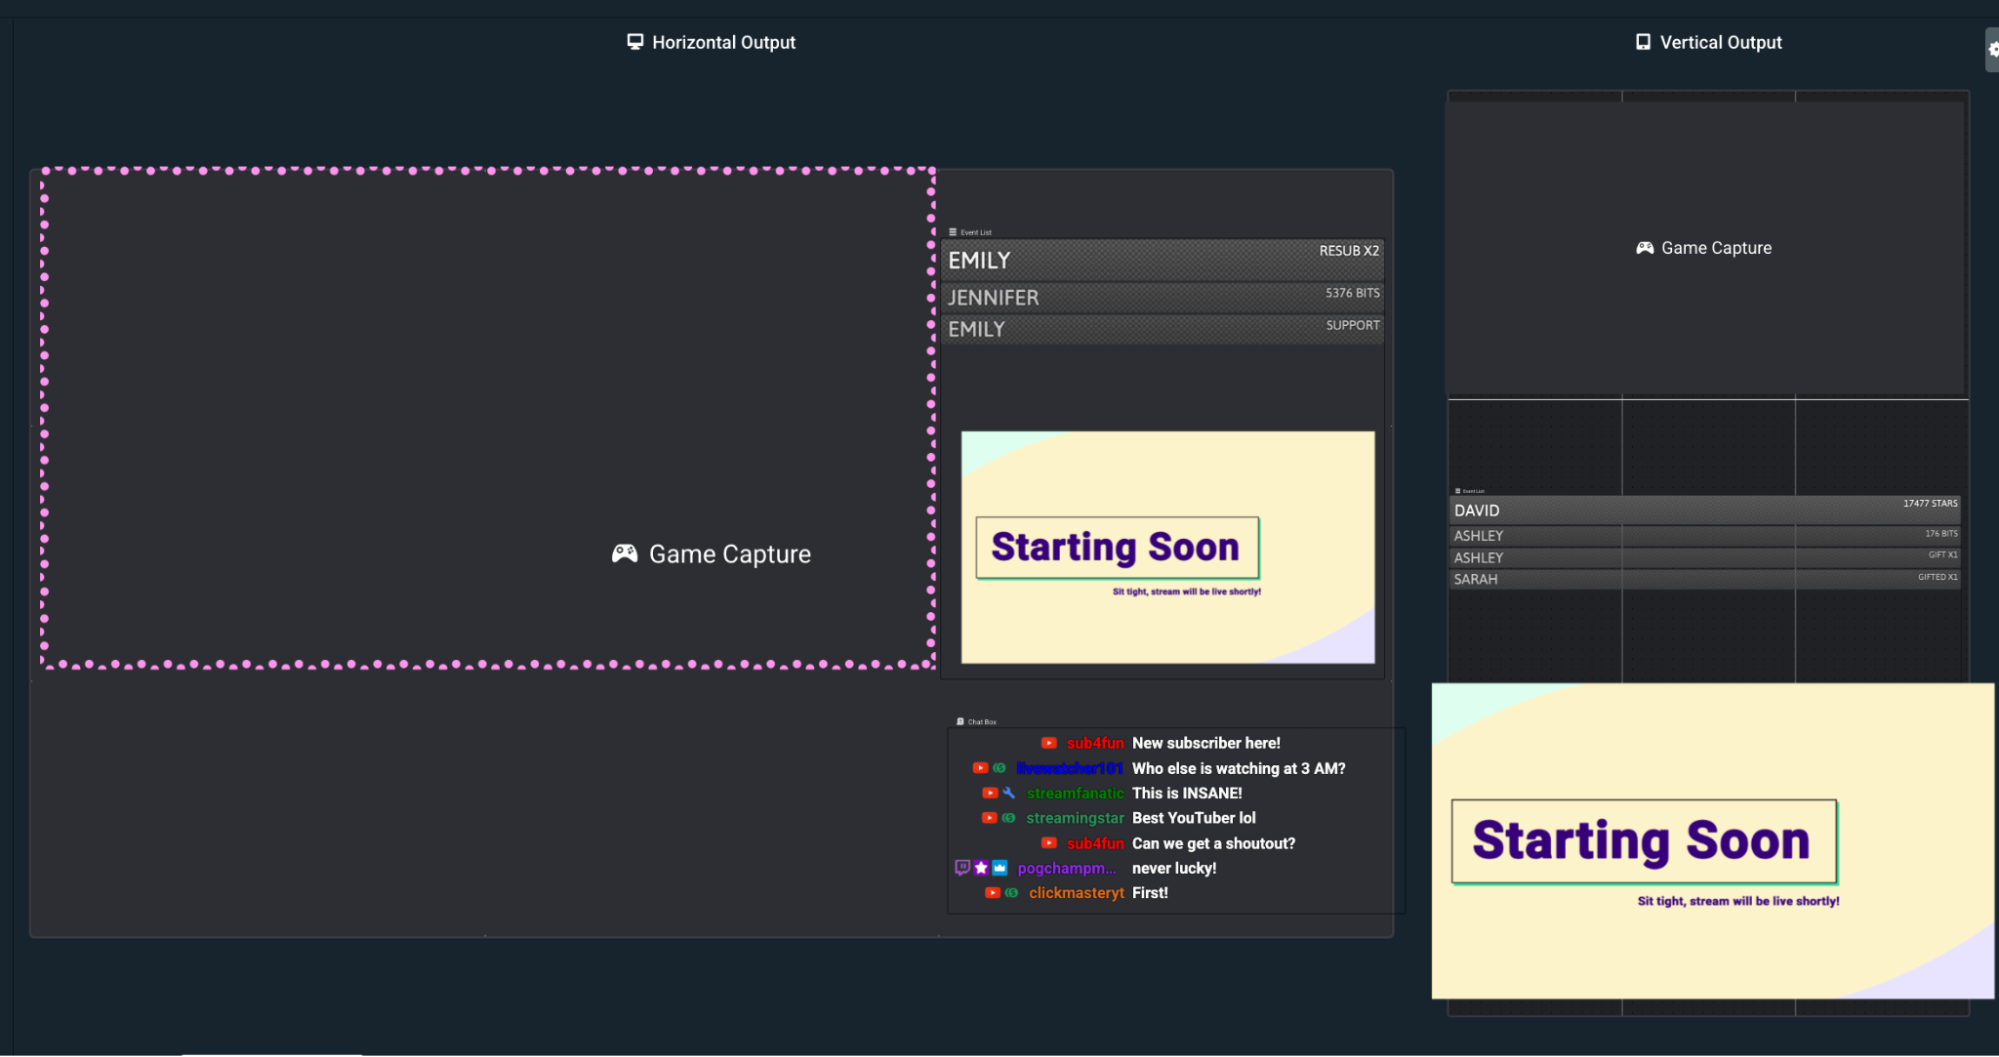This screenshot has height=1057, width=1999.
Task: Select Starting Soon image in horizontal canvas
Action: coord(1167,547)
